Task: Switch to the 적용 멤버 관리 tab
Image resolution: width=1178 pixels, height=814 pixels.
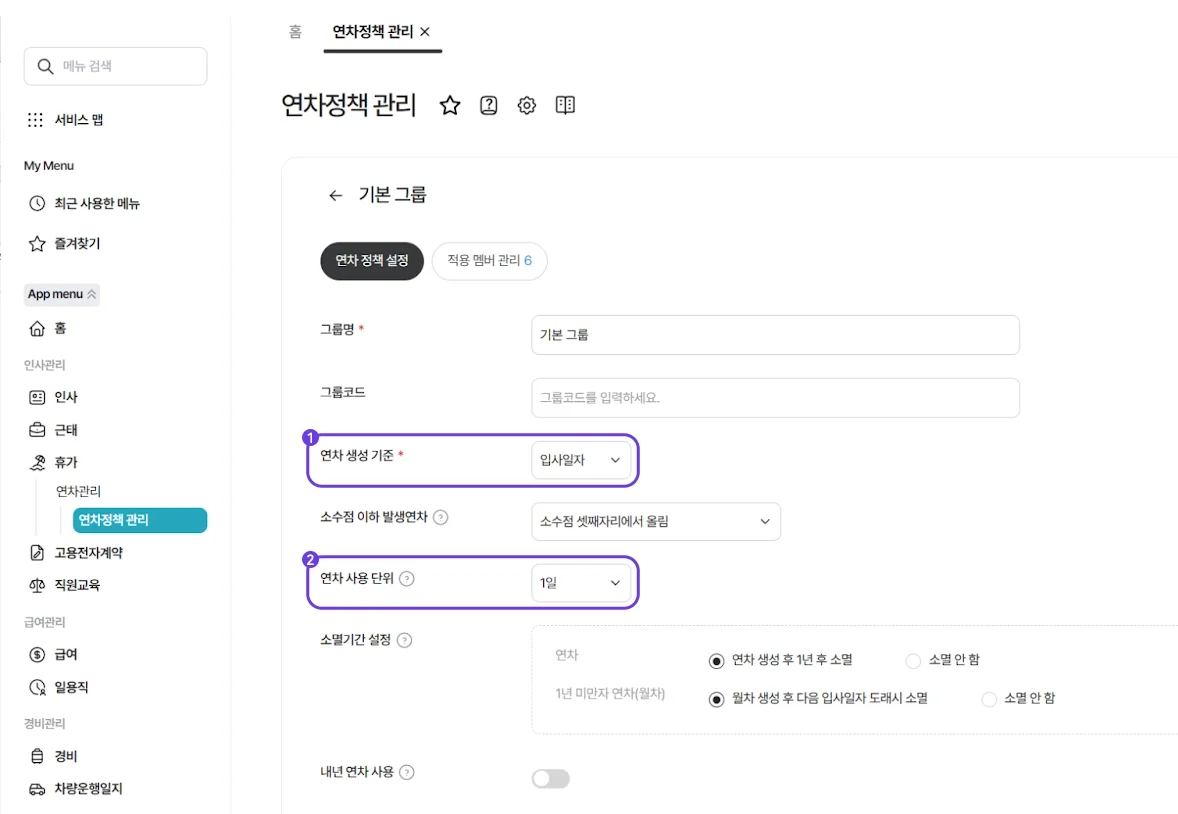Action: point(489,260)
